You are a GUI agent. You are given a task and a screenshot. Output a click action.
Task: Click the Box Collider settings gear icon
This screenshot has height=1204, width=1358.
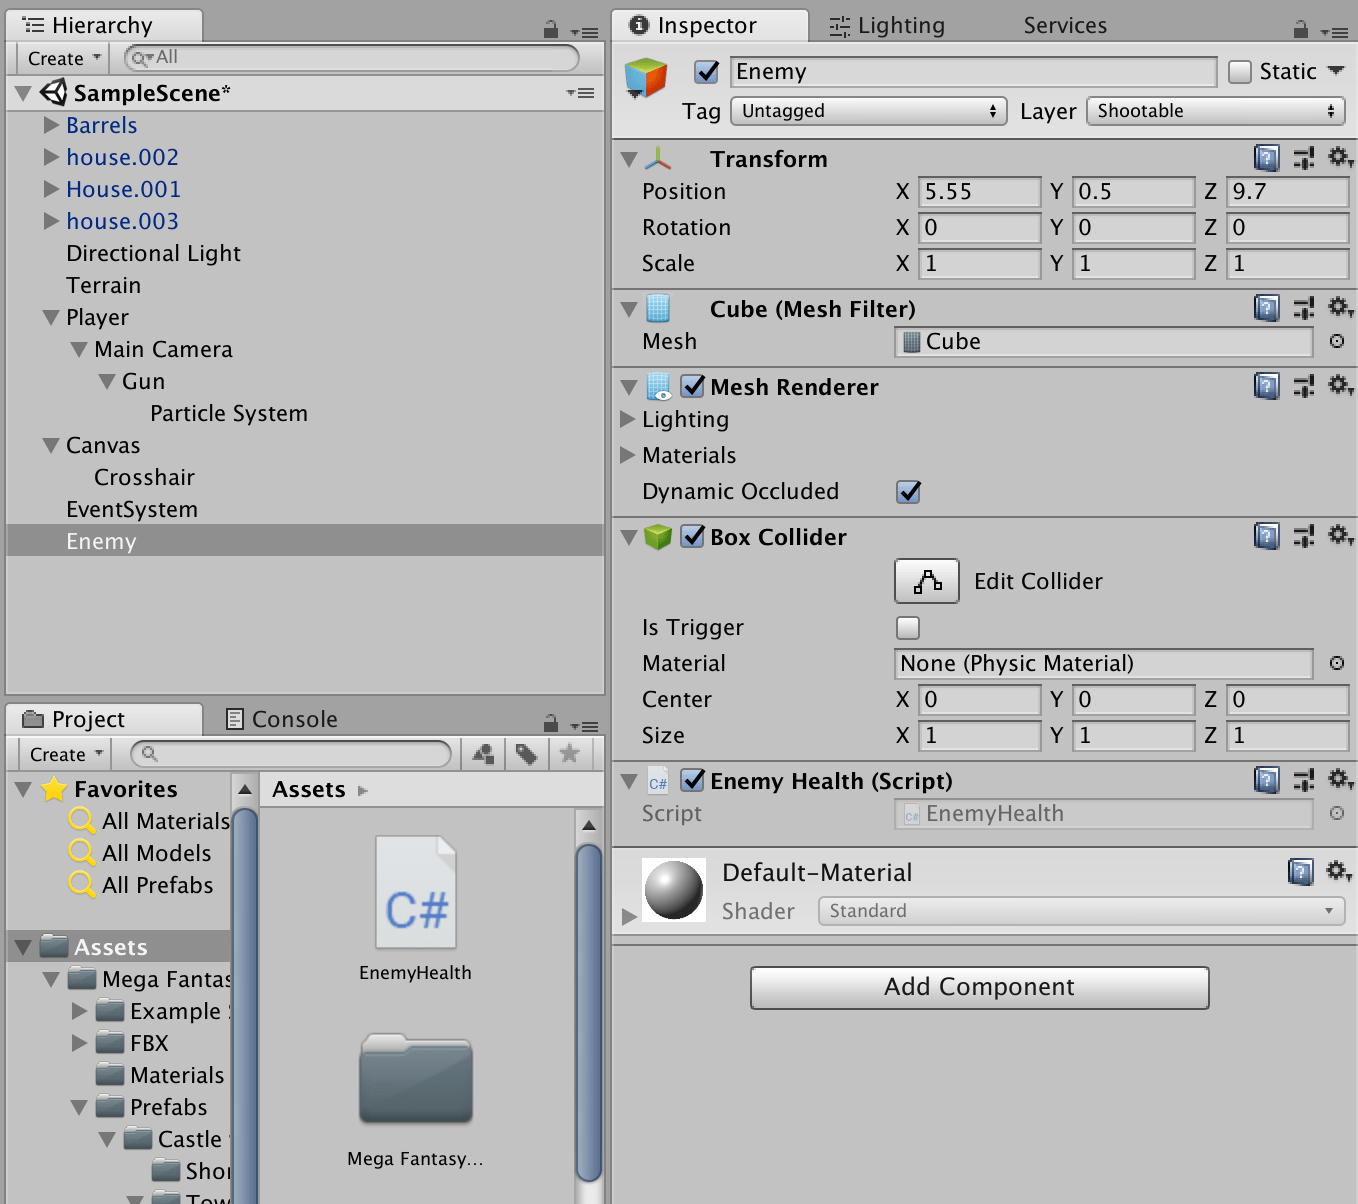(x=1340, y=536)
